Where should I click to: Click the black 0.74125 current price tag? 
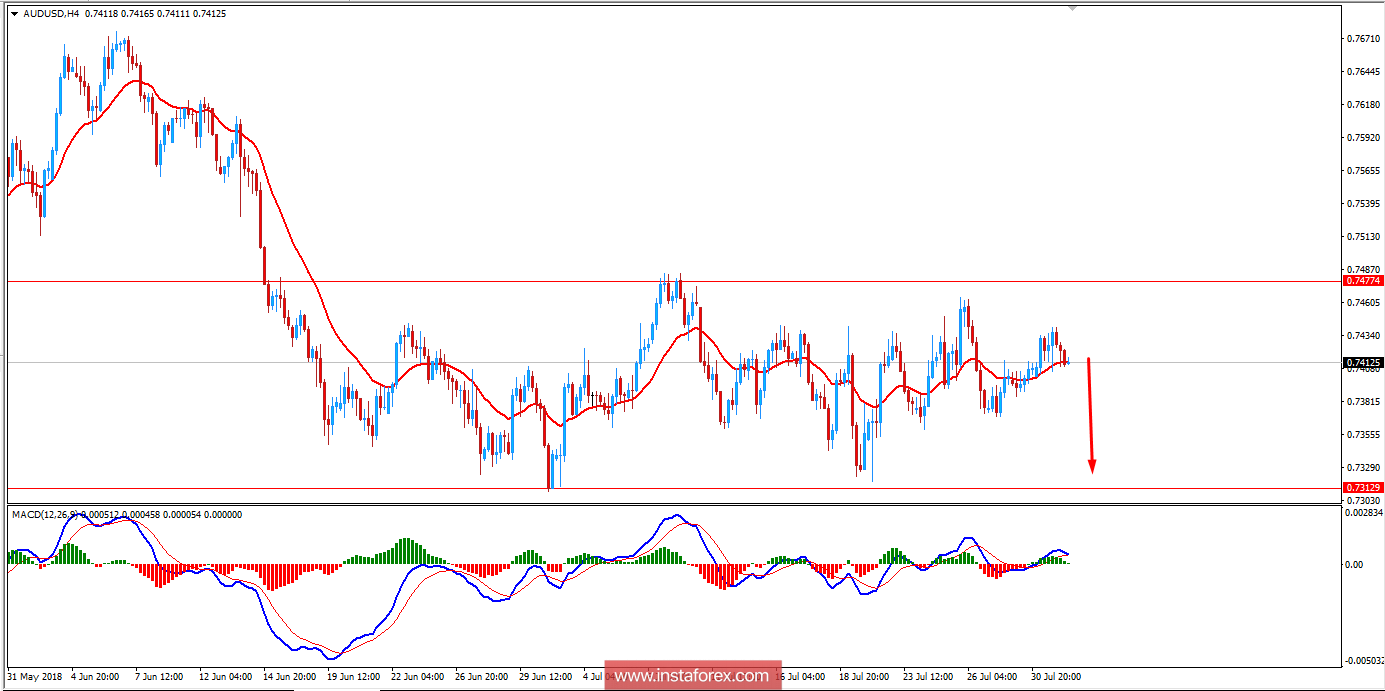pos(1362,362)
